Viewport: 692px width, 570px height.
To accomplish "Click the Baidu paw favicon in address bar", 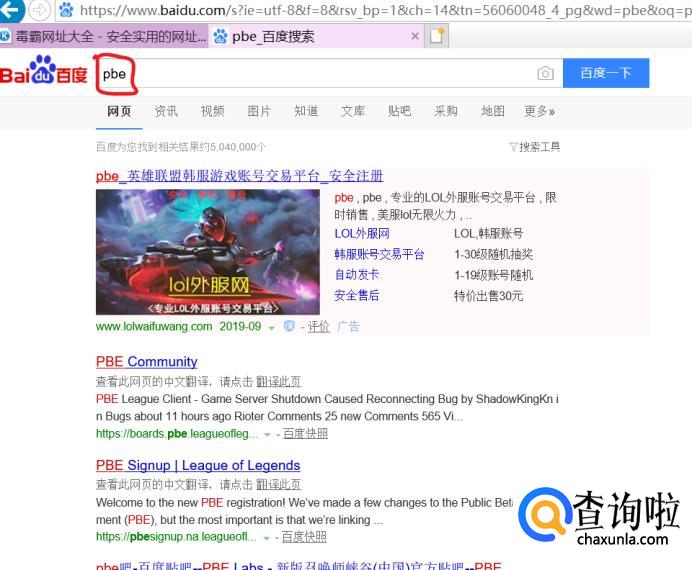I will (66, 9).
